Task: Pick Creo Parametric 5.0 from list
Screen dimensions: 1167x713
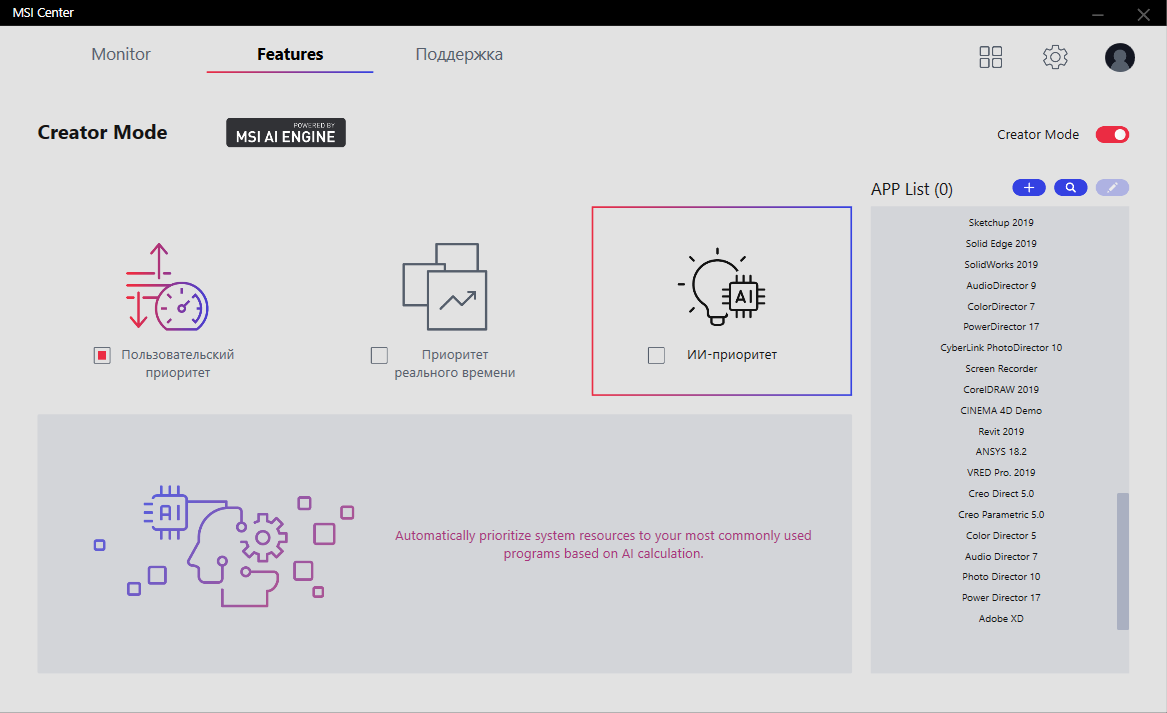Action: coord(1000,514)
